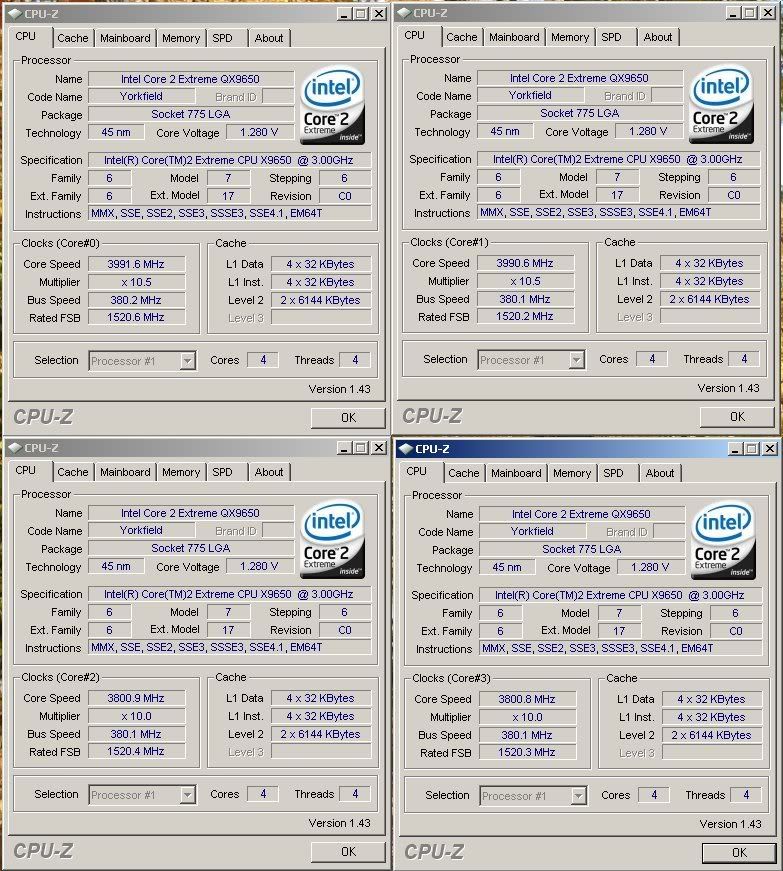Select CPU tab in Core#3 window
Image resolution: width=783 pixels, height=871 pixels.
pyautogui.click(x=416, y=471)
